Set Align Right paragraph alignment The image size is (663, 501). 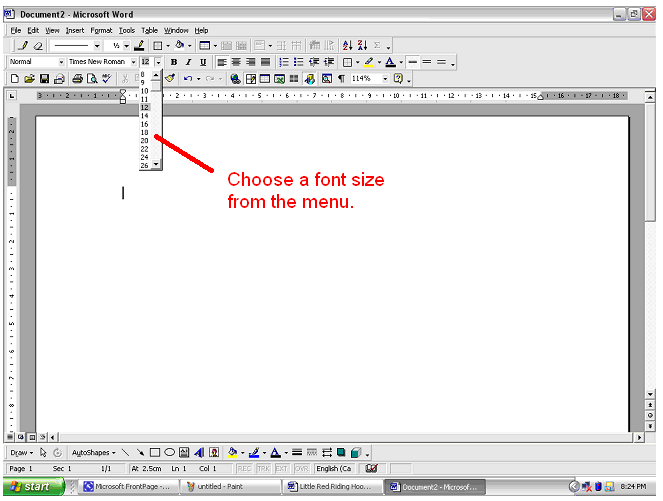251,62
